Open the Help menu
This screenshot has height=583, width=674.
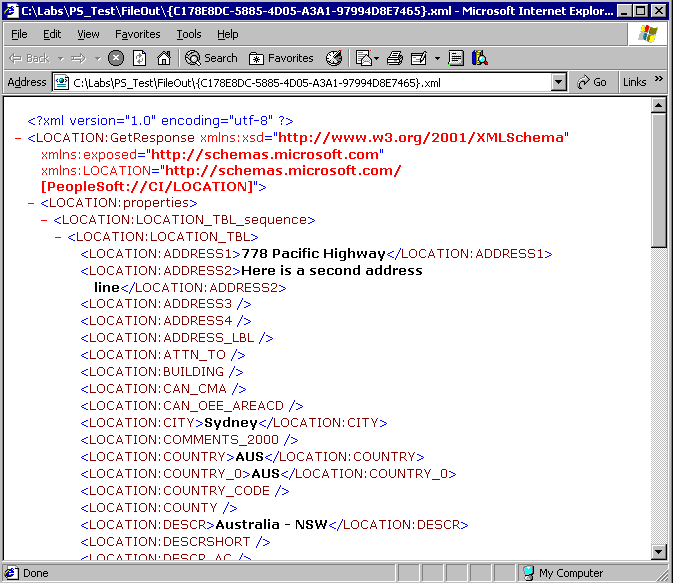tap(227, 34)
